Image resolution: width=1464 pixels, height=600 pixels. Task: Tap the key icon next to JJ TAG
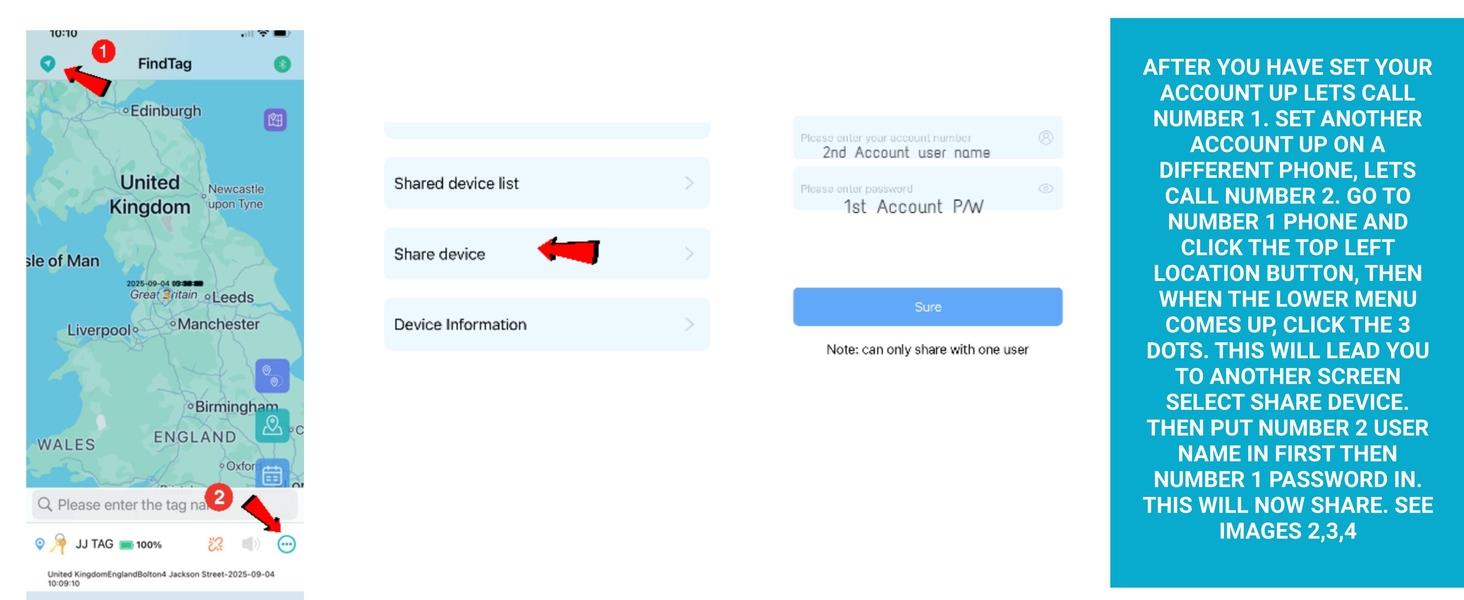point(59,544)
